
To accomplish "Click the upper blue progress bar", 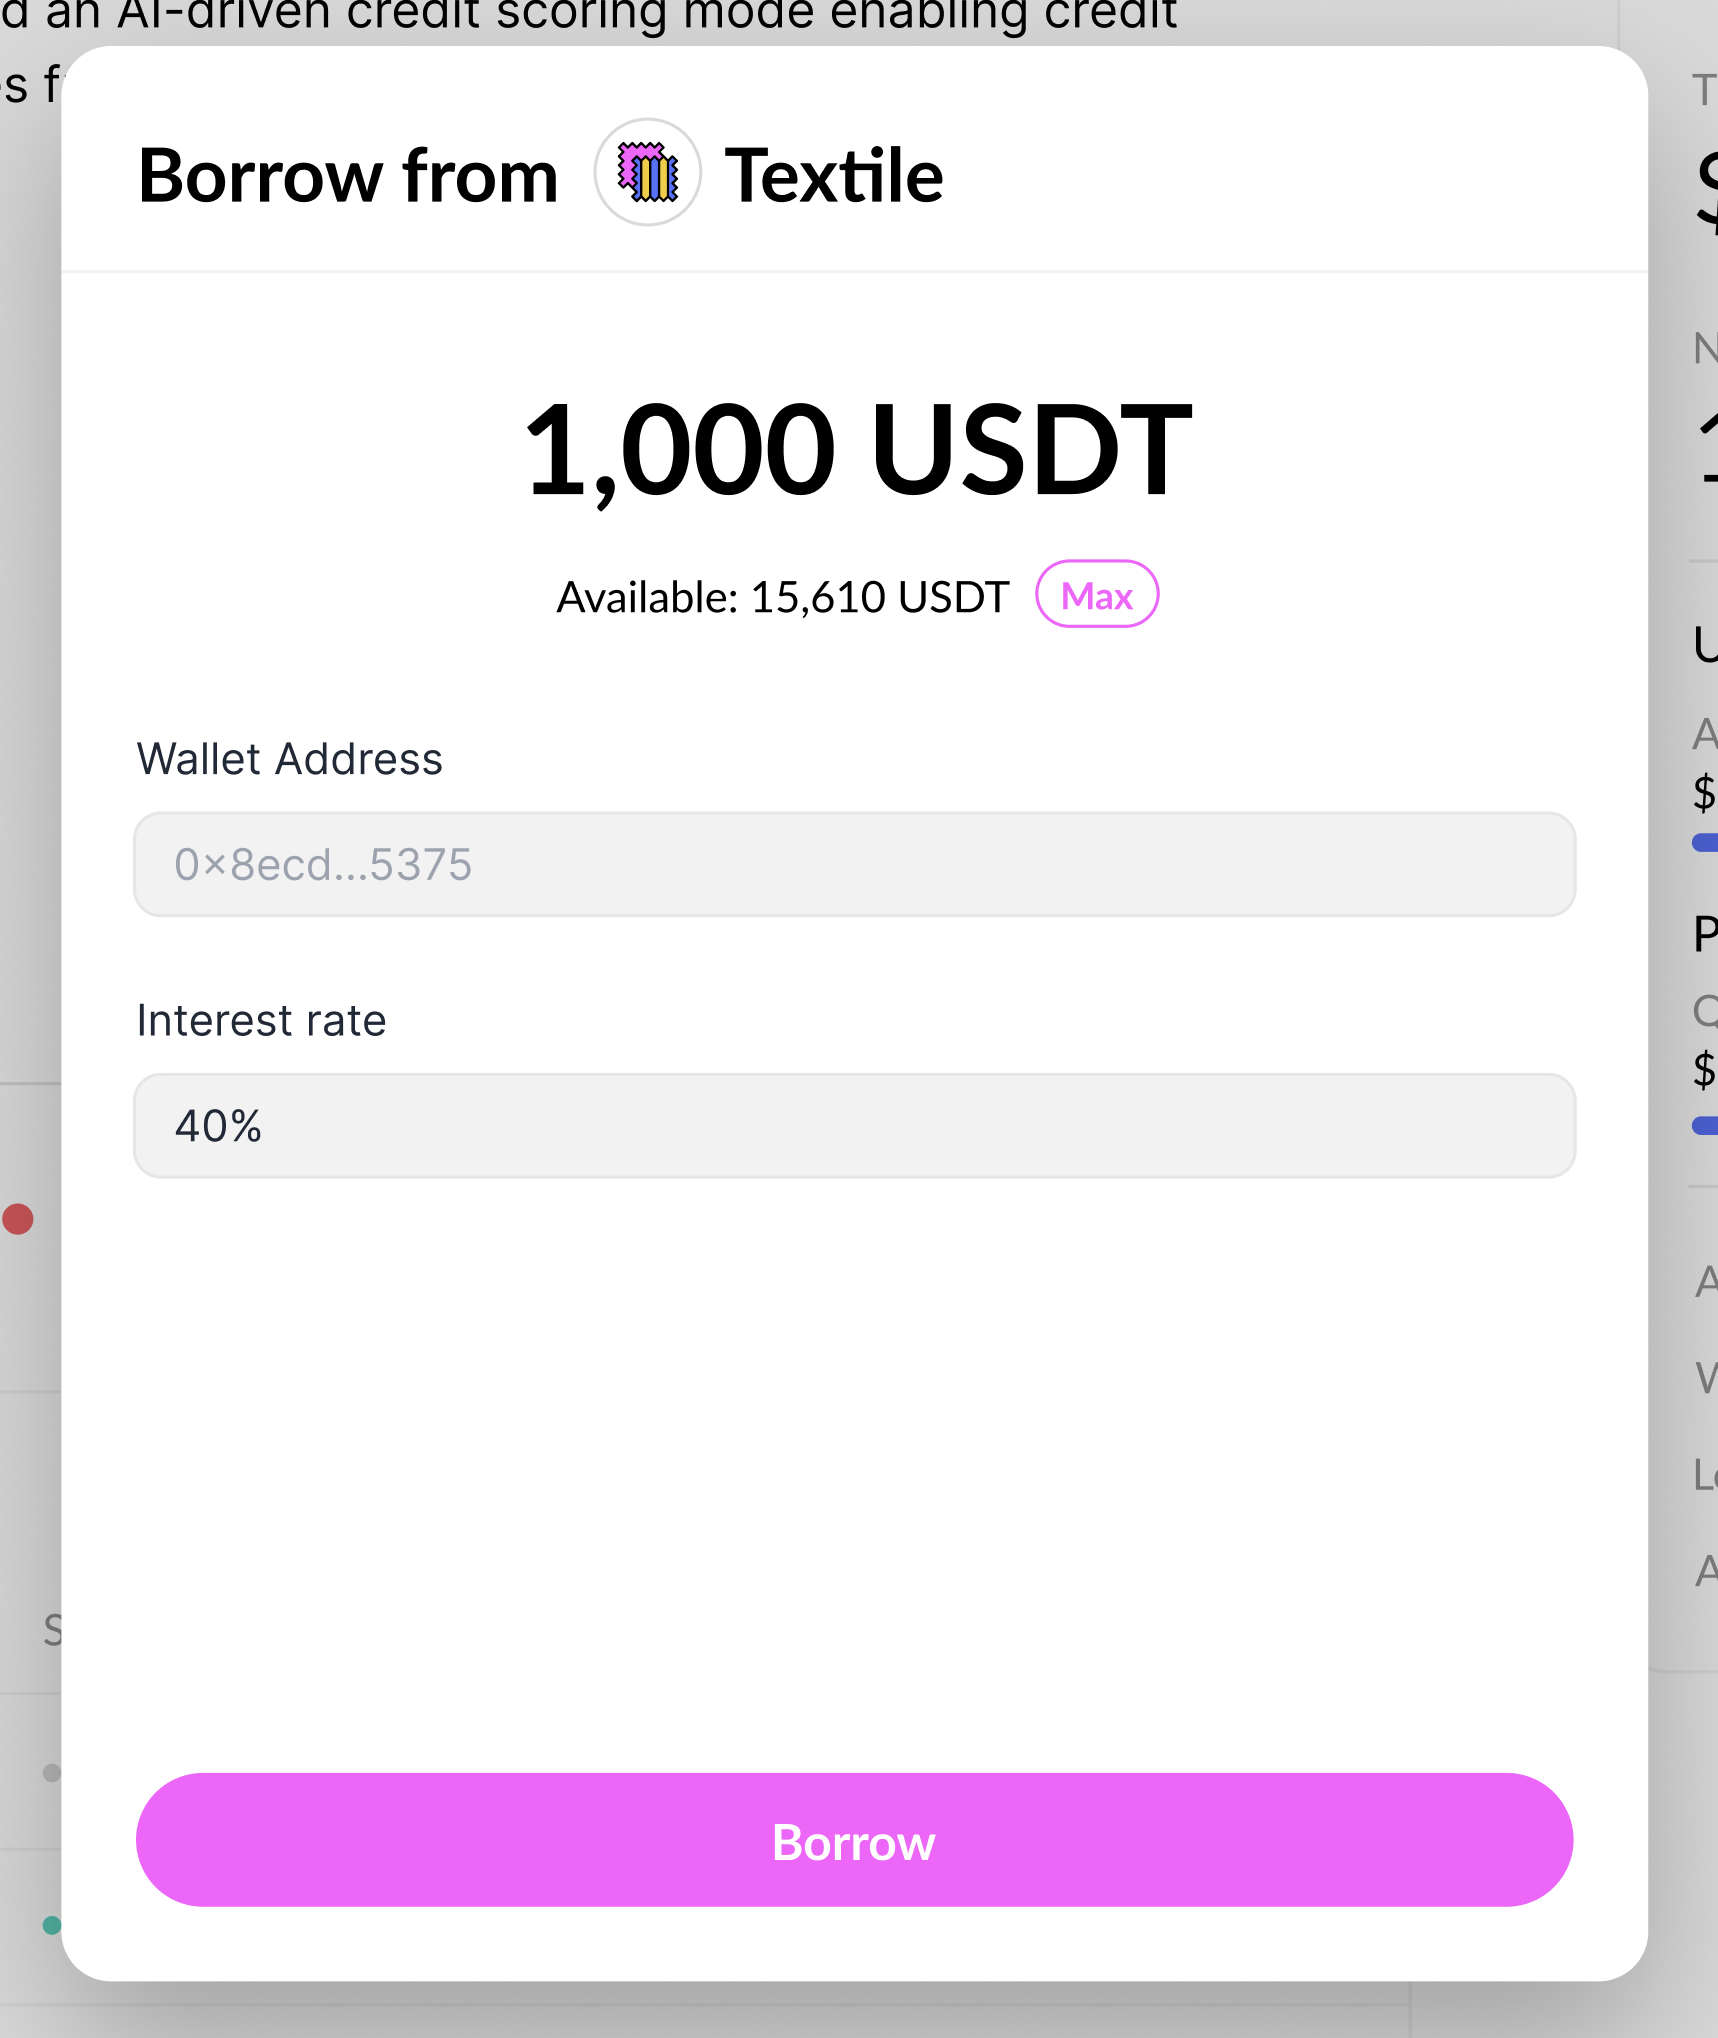I will (x=1705, y=843).
